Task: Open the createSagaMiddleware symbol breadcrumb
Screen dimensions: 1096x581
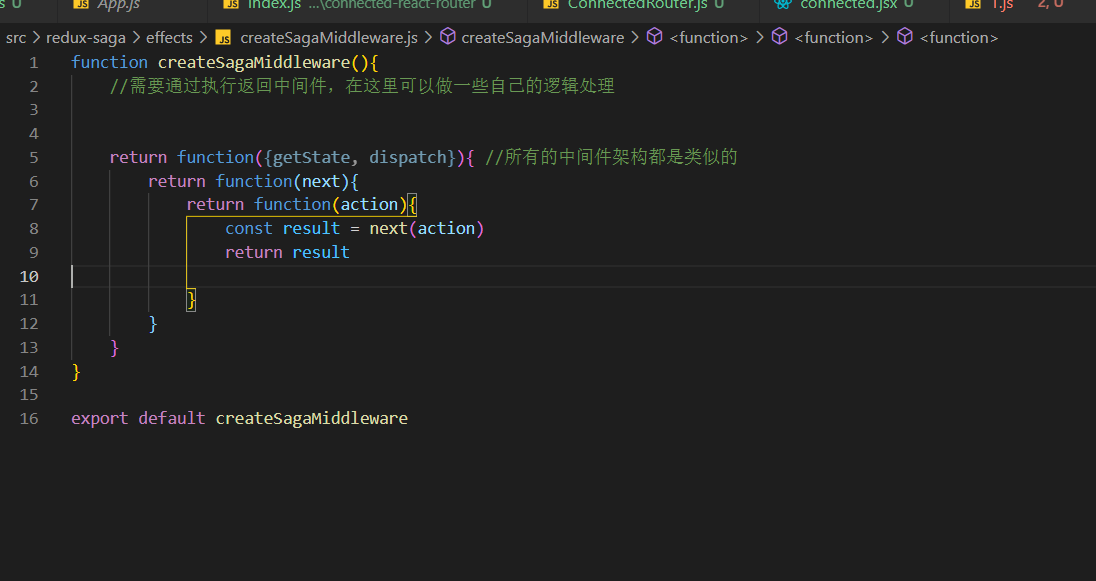Action: pyautogui.click(x=543, y=37)
